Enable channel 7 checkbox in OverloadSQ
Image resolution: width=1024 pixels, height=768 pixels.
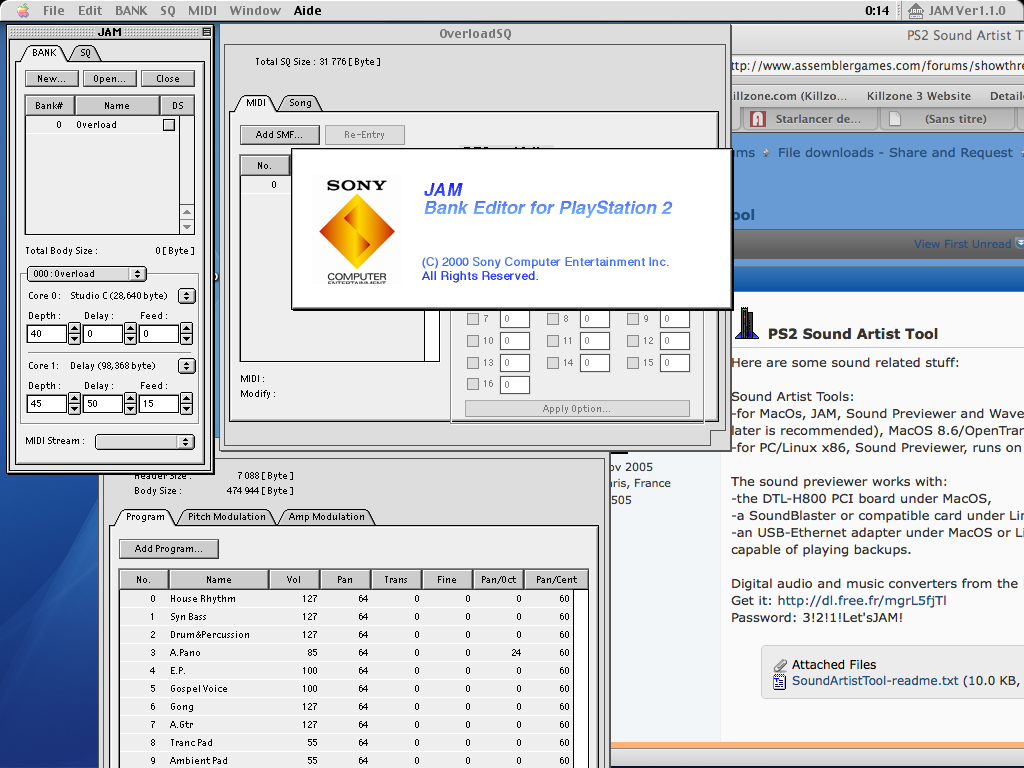coord(473,319)
